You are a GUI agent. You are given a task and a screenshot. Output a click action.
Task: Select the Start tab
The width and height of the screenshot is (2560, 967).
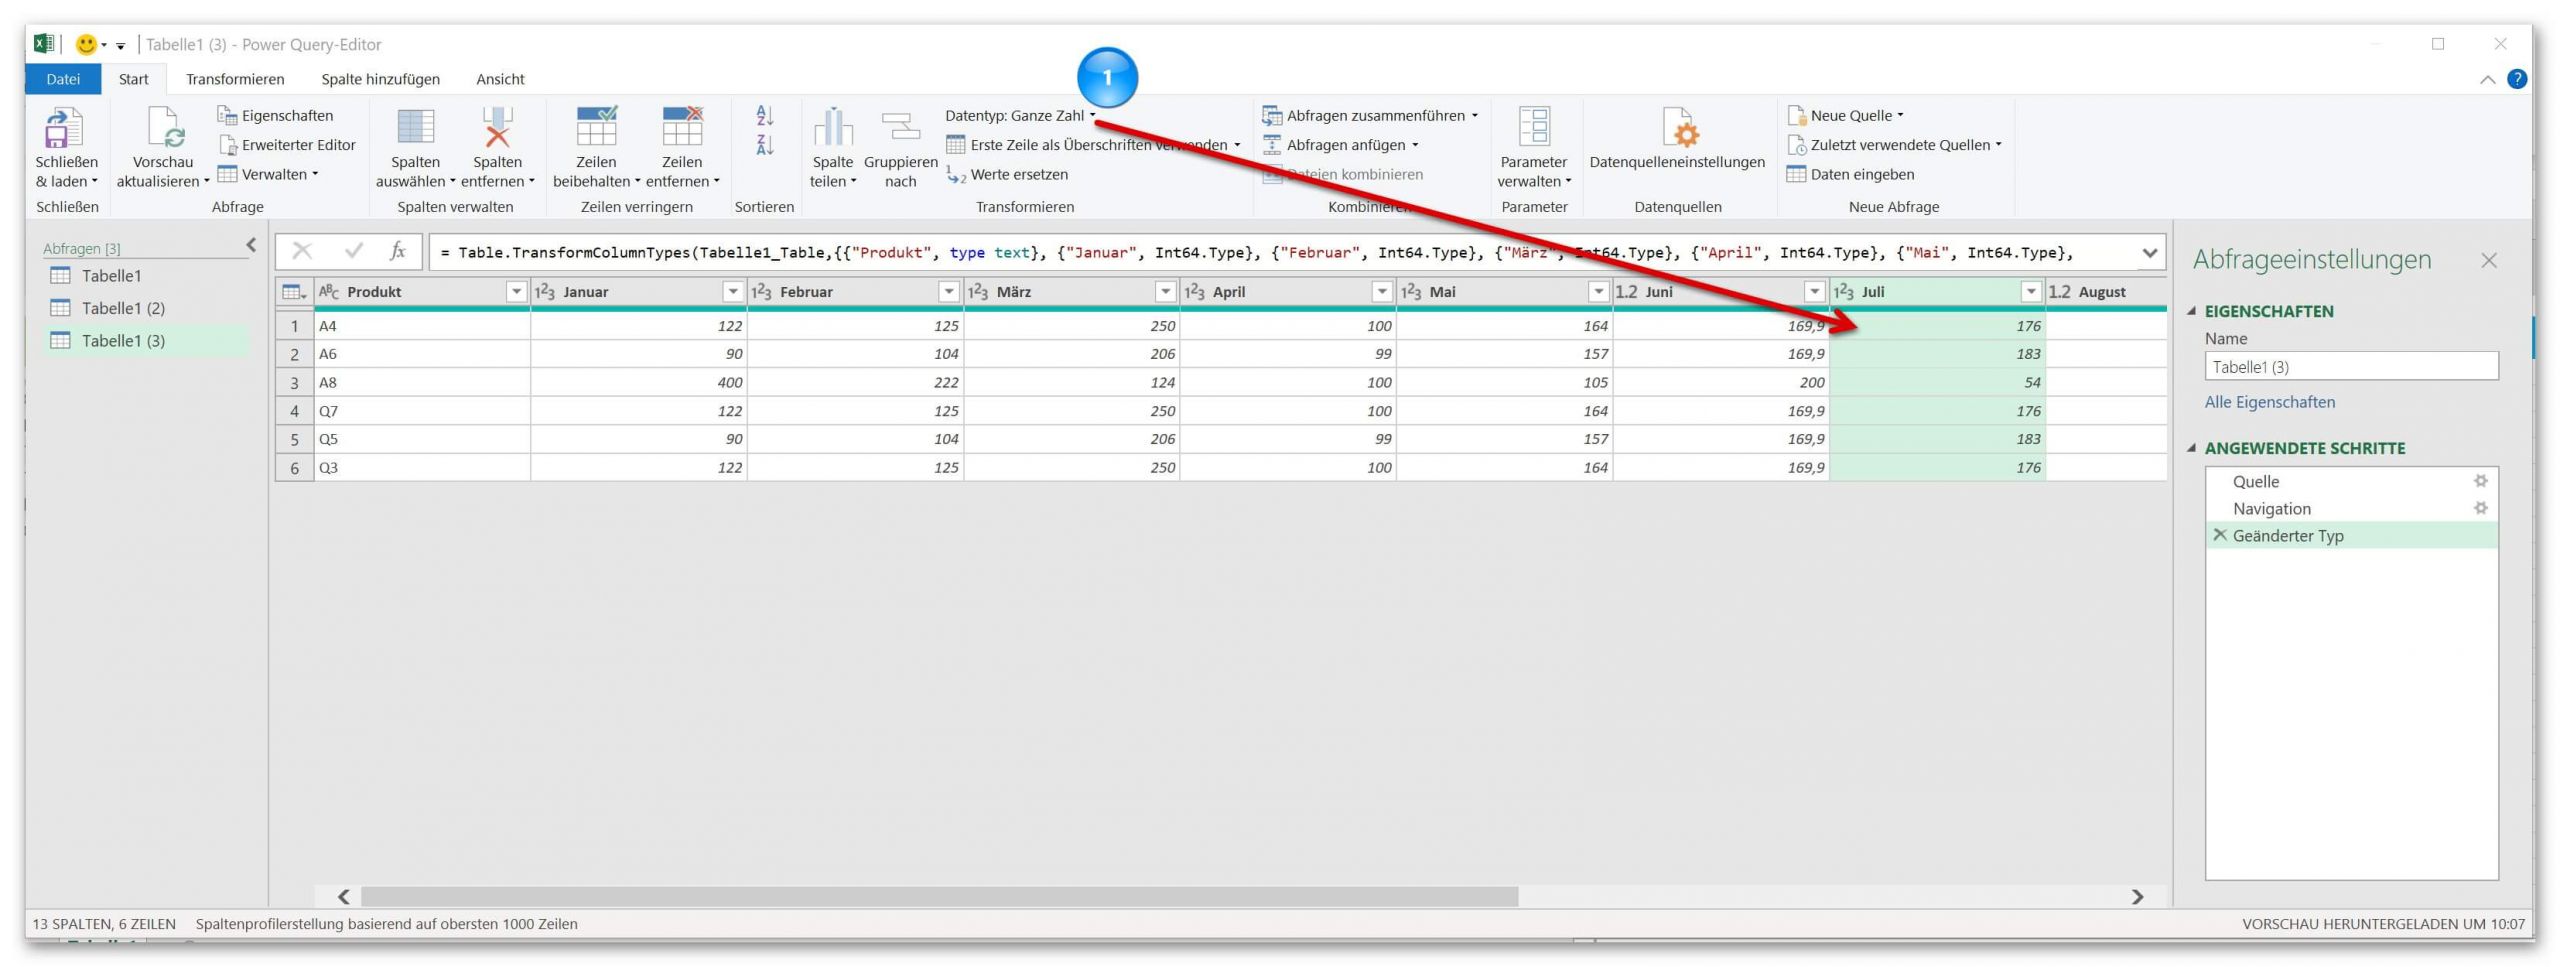pos(133,79)
